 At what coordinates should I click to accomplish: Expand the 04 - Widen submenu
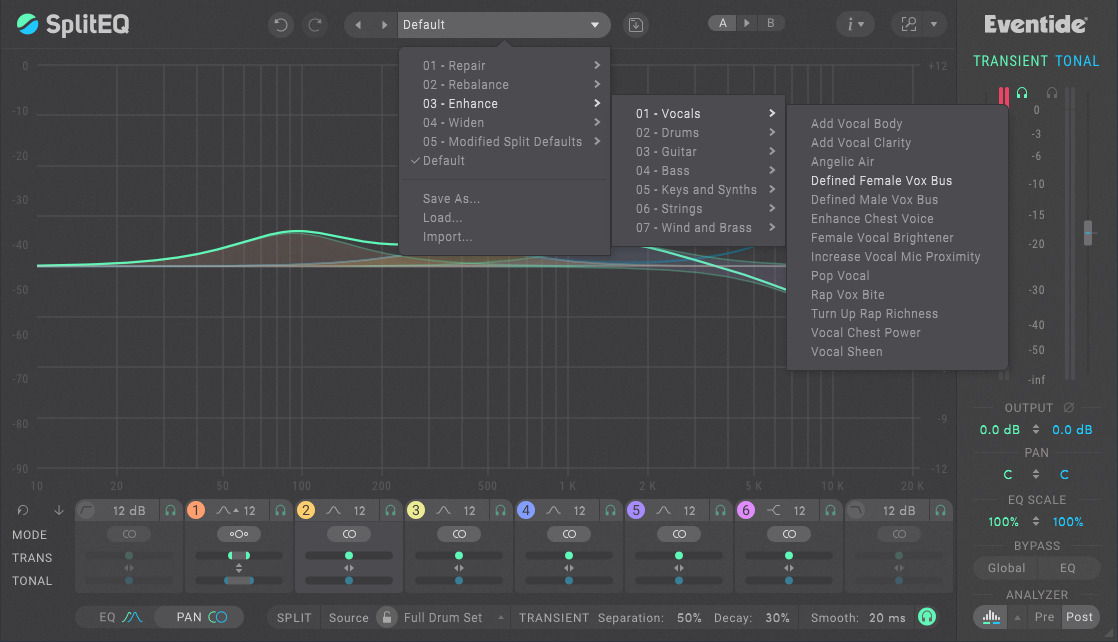(x=505, y=123)
